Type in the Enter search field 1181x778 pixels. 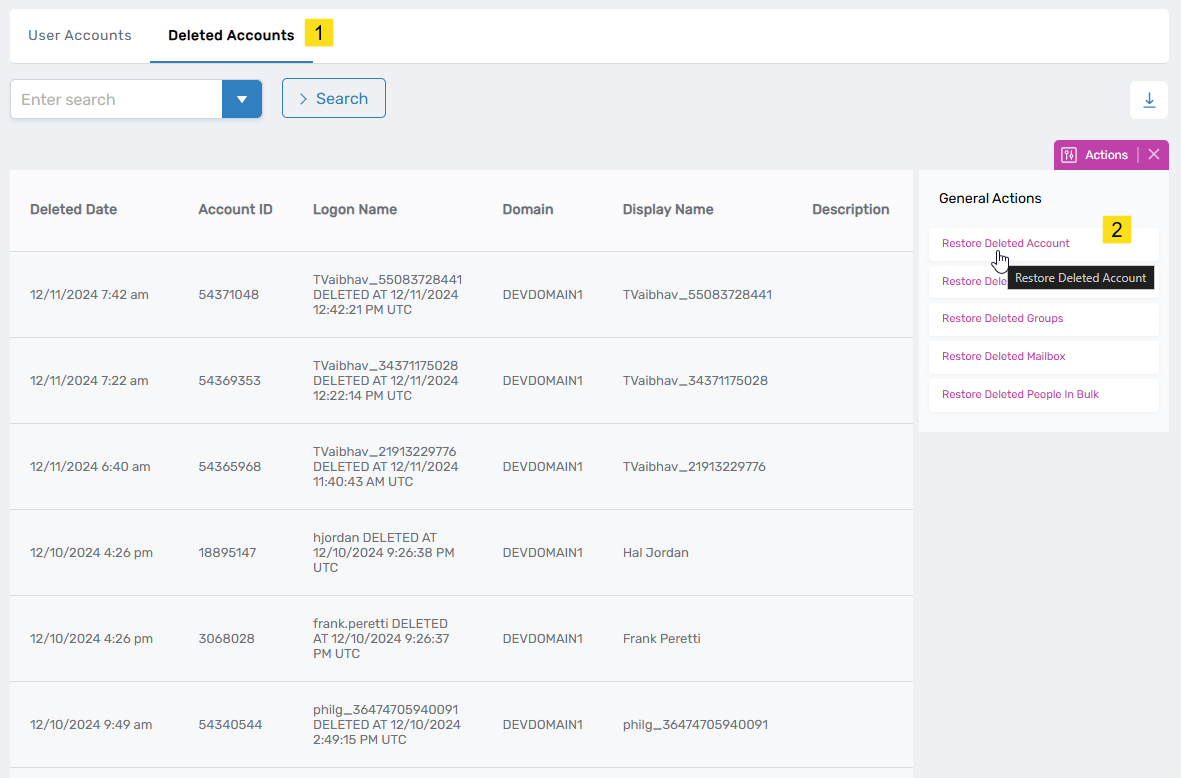(116, 100)
